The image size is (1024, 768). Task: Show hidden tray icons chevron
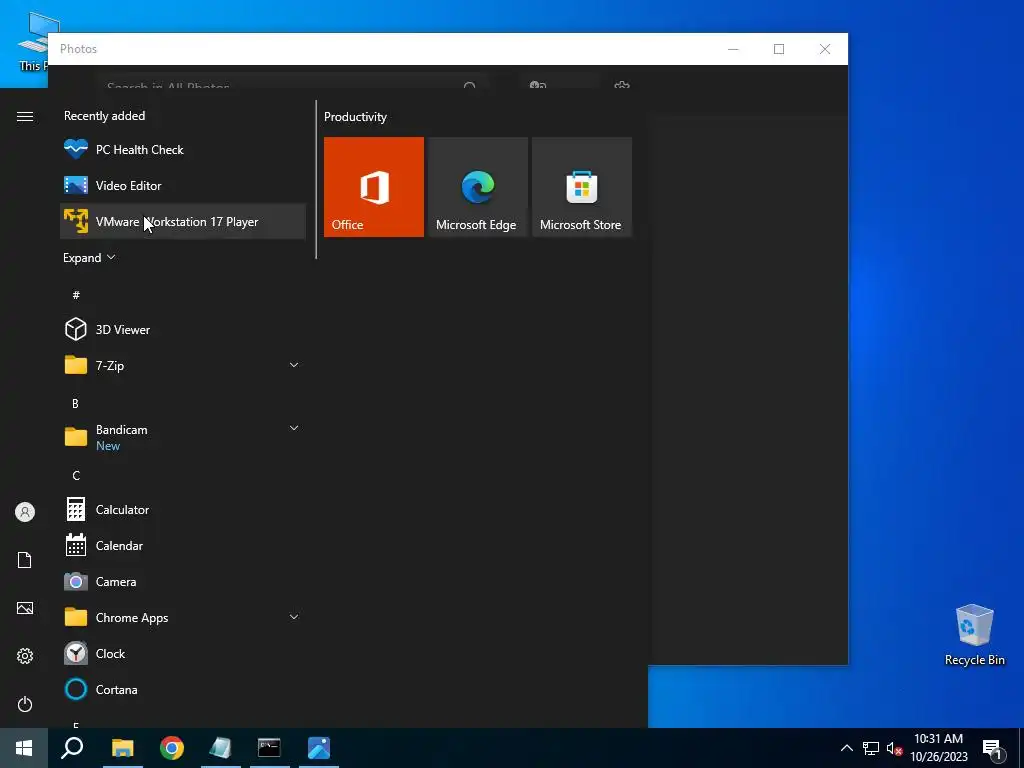[x=846, y=748]
